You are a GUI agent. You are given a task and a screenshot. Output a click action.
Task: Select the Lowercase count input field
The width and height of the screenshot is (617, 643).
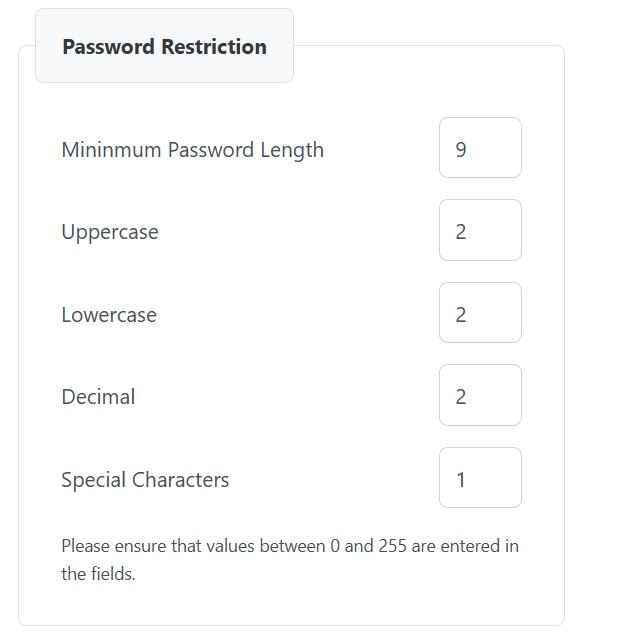click(x=480, y=313)
